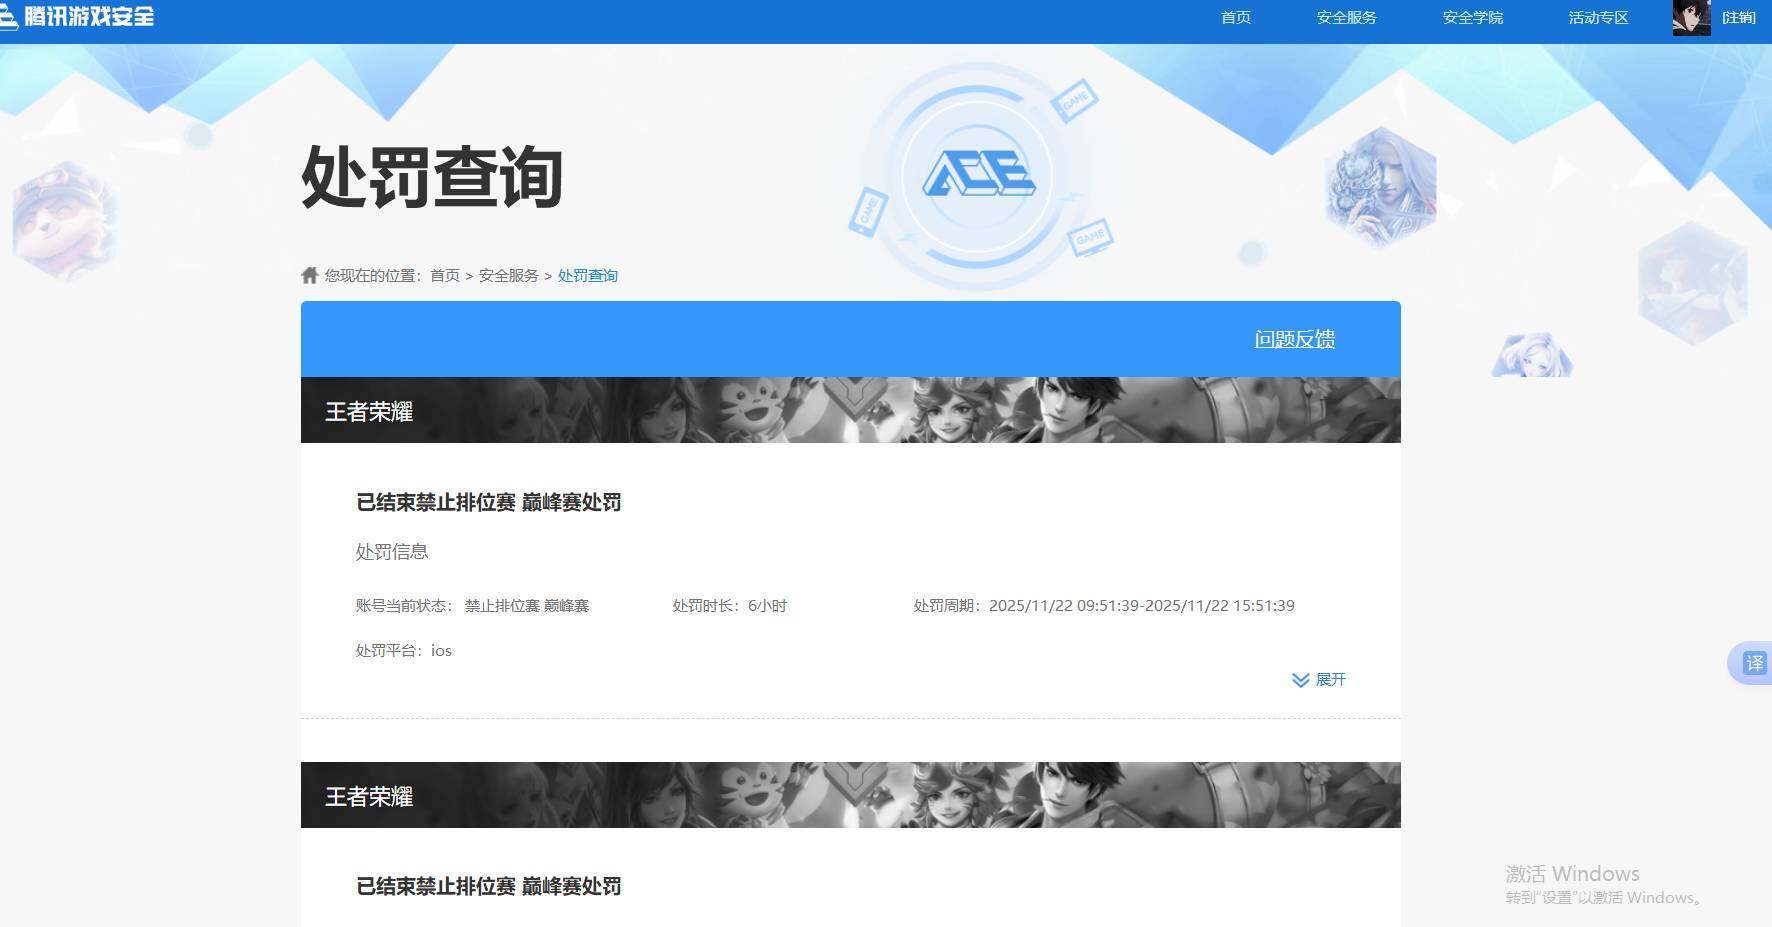Select the 安全学院 menu item
The image size is (1772, 927).
(1471, 17)
